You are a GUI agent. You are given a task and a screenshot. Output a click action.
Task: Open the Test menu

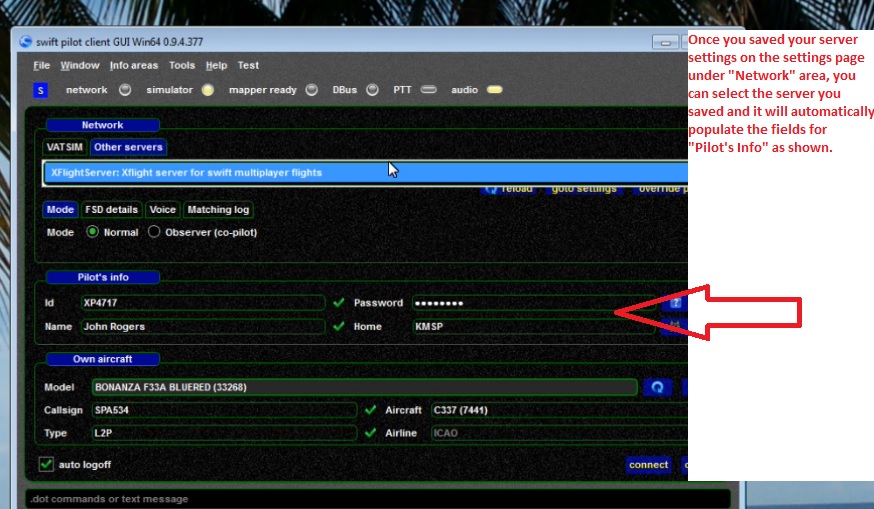coord(248,65)
